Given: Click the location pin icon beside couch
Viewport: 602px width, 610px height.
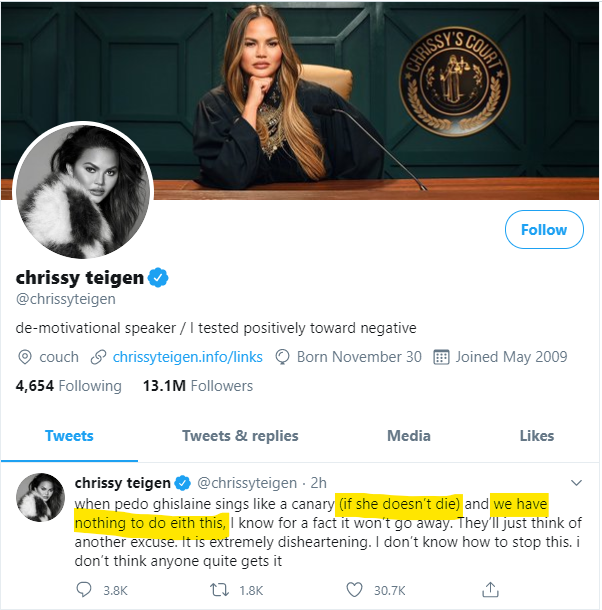Looking at the screenshot, I should click(25, 357).
